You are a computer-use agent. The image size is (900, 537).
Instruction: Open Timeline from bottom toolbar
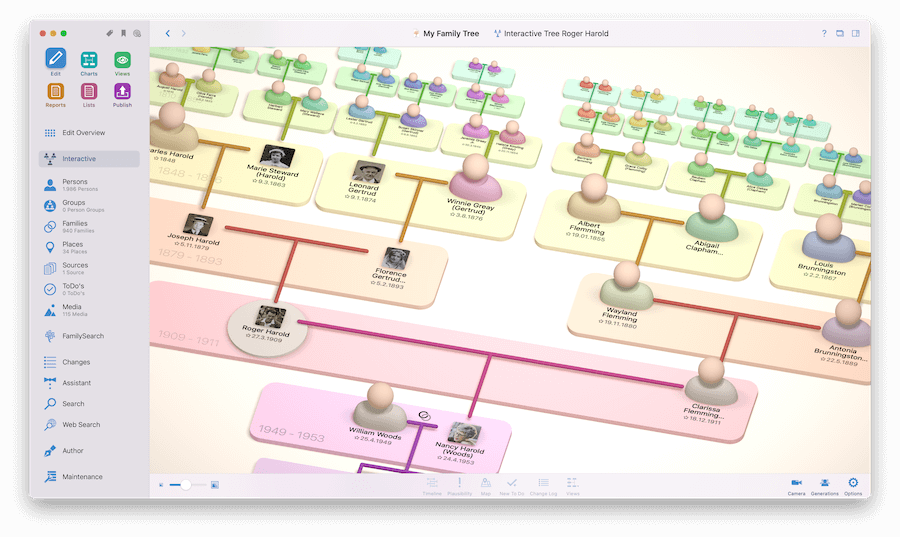[x=432, y=486]
